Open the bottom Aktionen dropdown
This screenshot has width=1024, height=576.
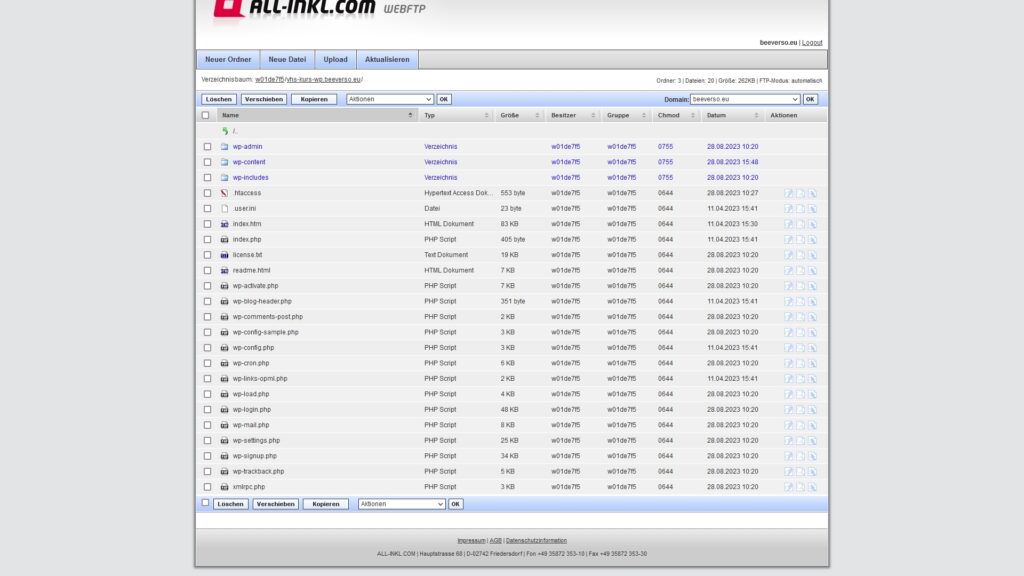[x=402, y=504]
